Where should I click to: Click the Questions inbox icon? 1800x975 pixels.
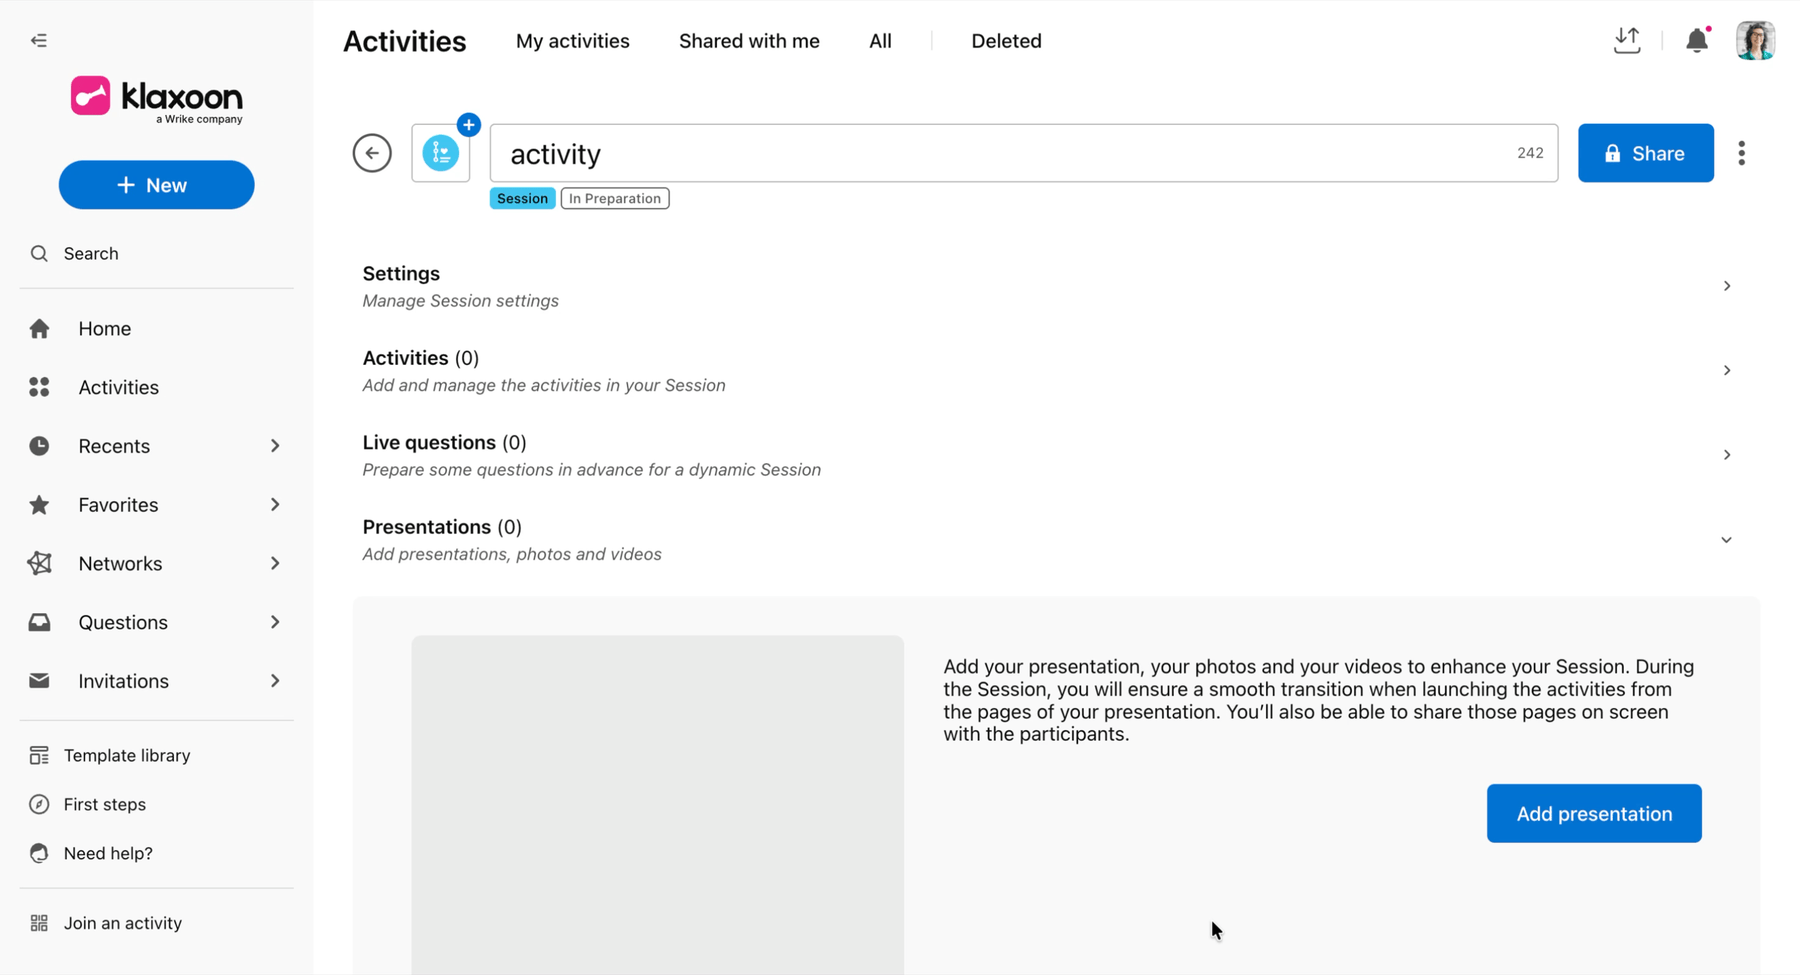[x=39, y=622]
